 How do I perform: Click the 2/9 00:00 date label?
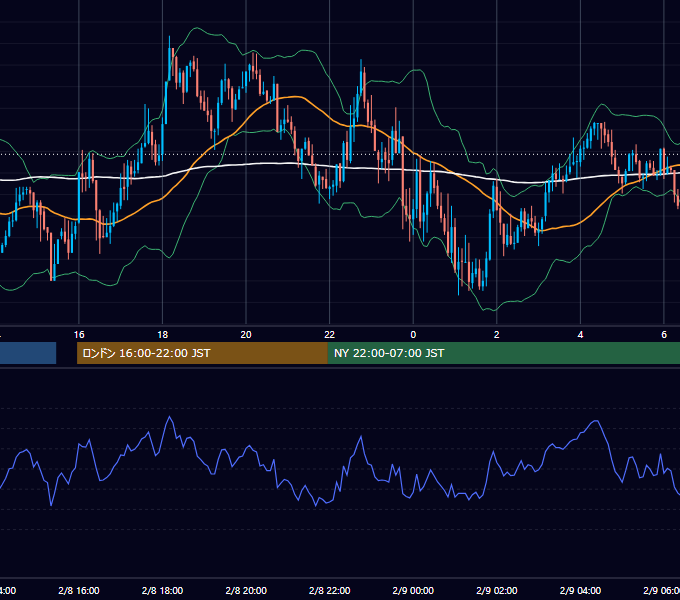[x=413, y=590]
